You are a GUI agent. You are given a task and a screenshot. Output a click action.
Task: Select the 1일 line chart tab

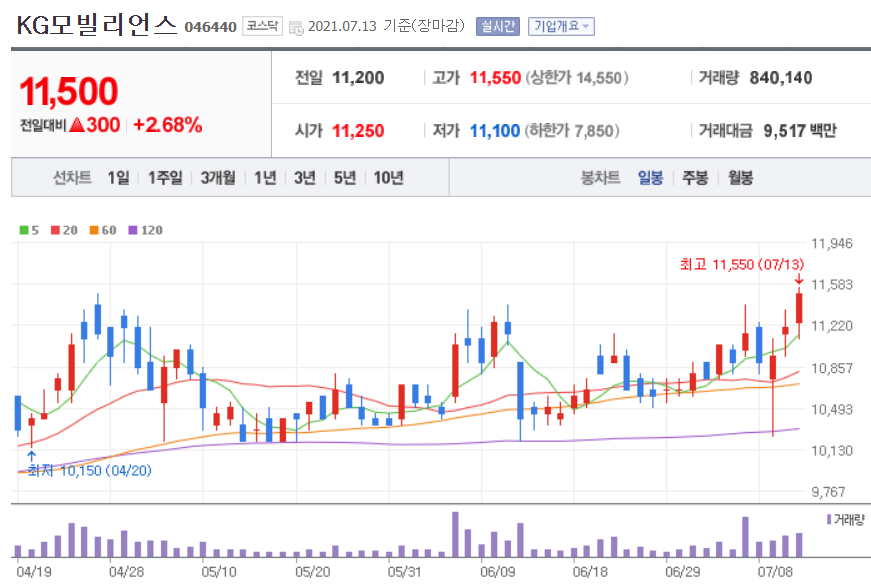(118, 178)
